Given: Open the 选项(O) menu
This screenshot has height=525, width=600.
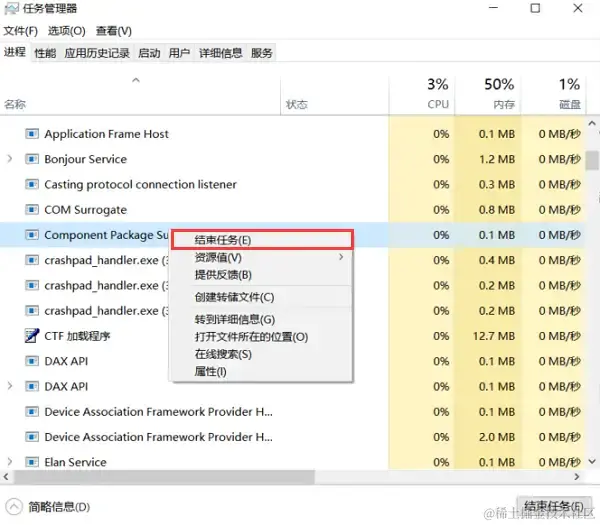Looking at the screenshot, I should (67, 31).
